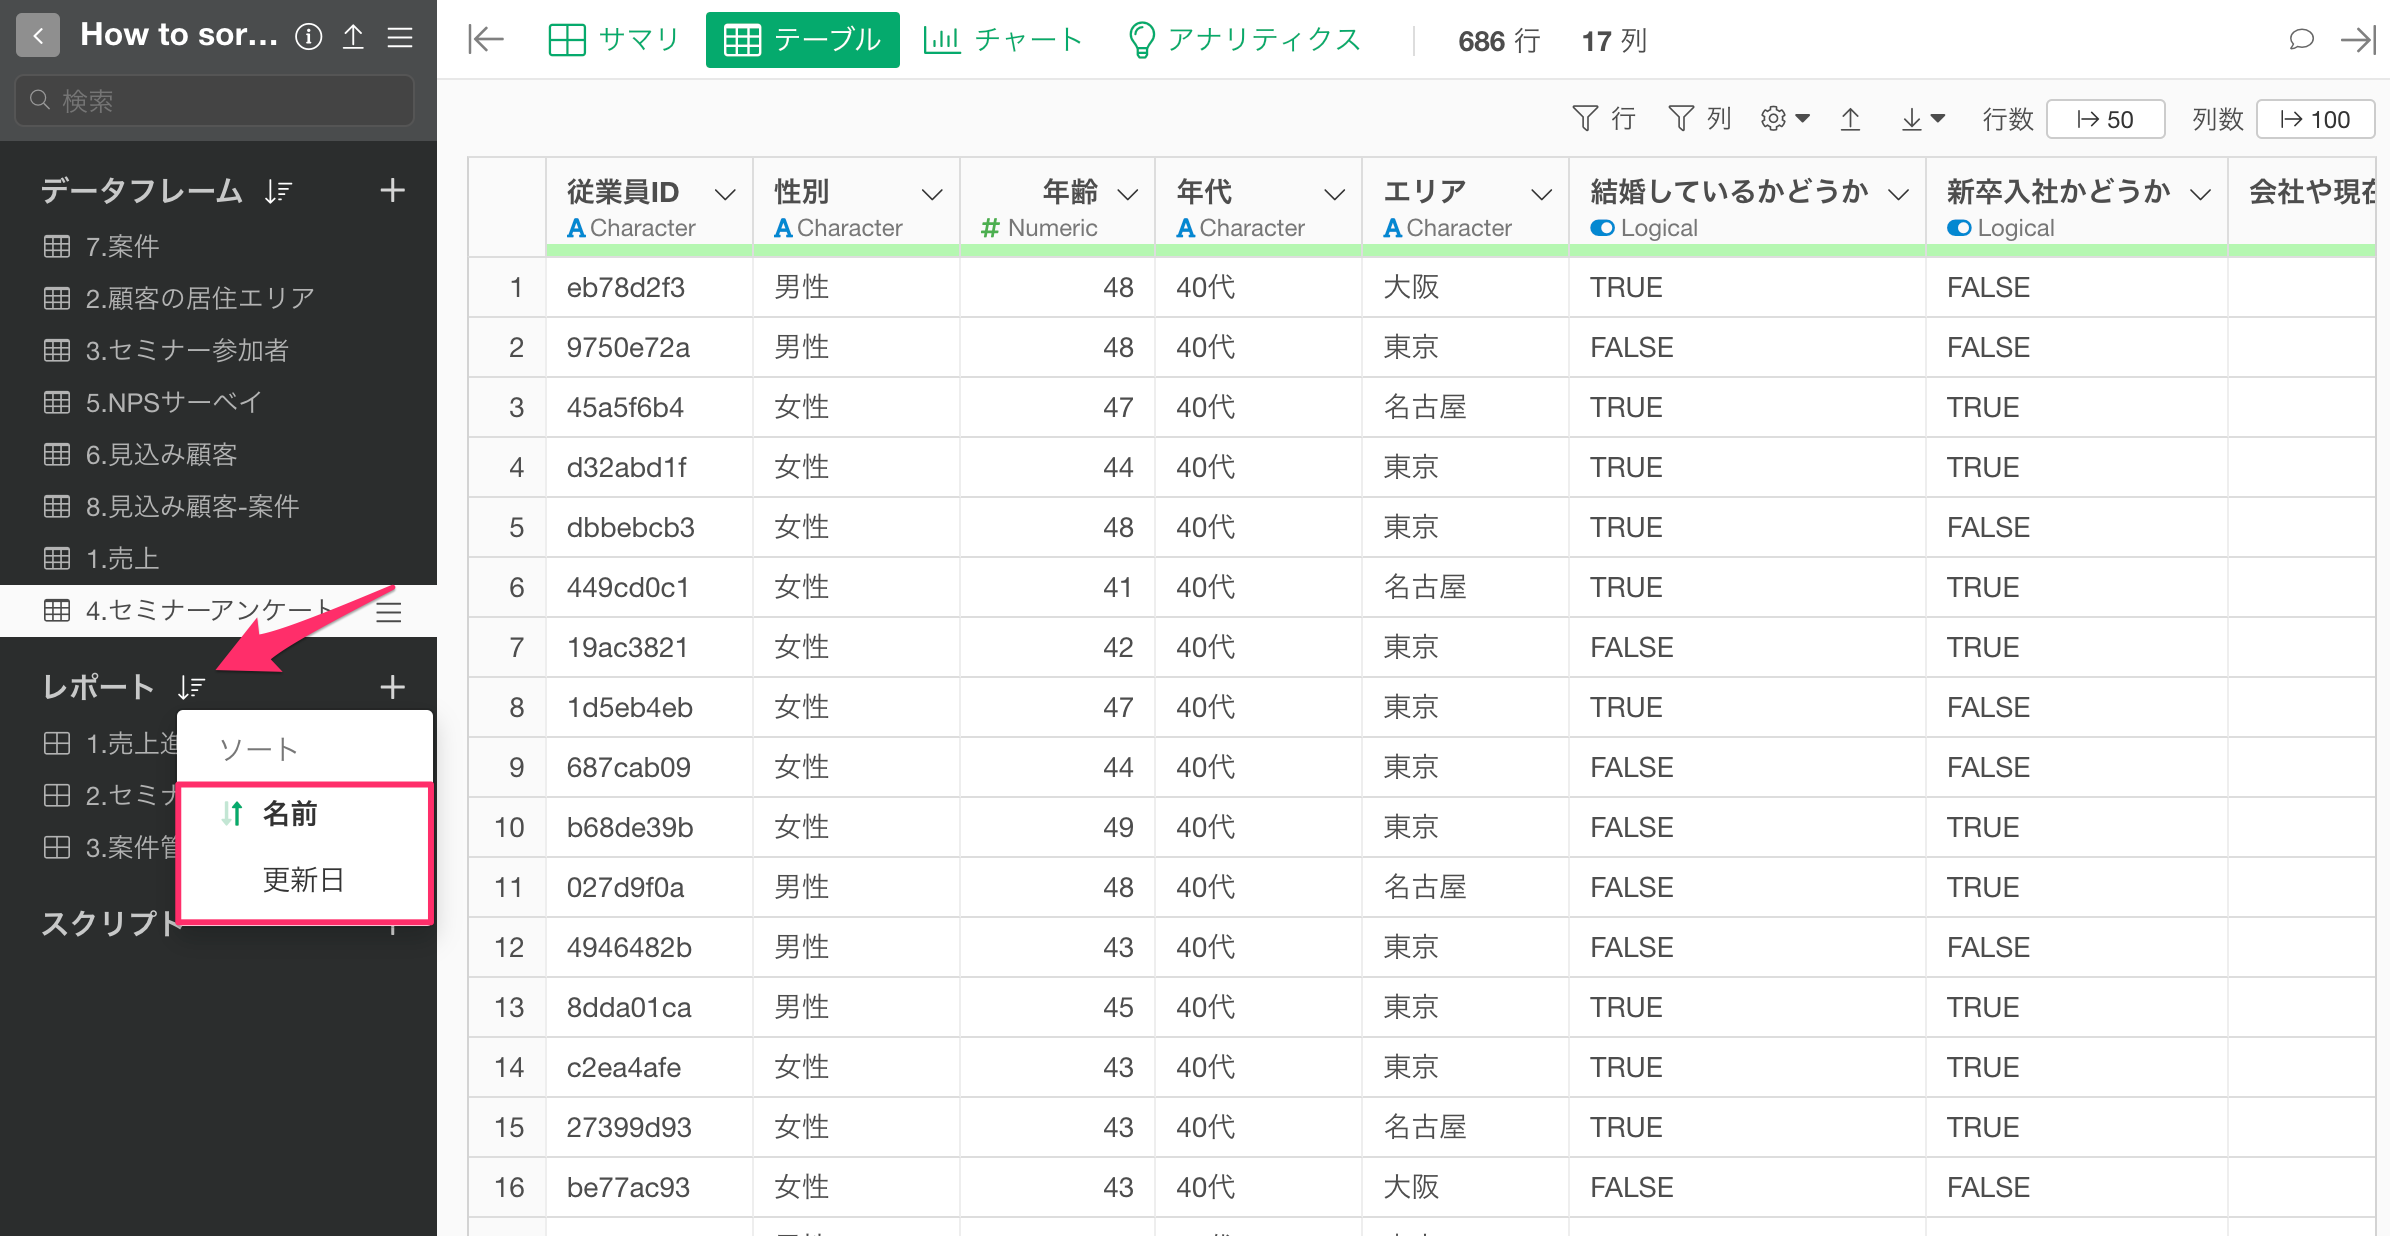Click the レポート section heading

pyautogui.click(x=98, y=687)
